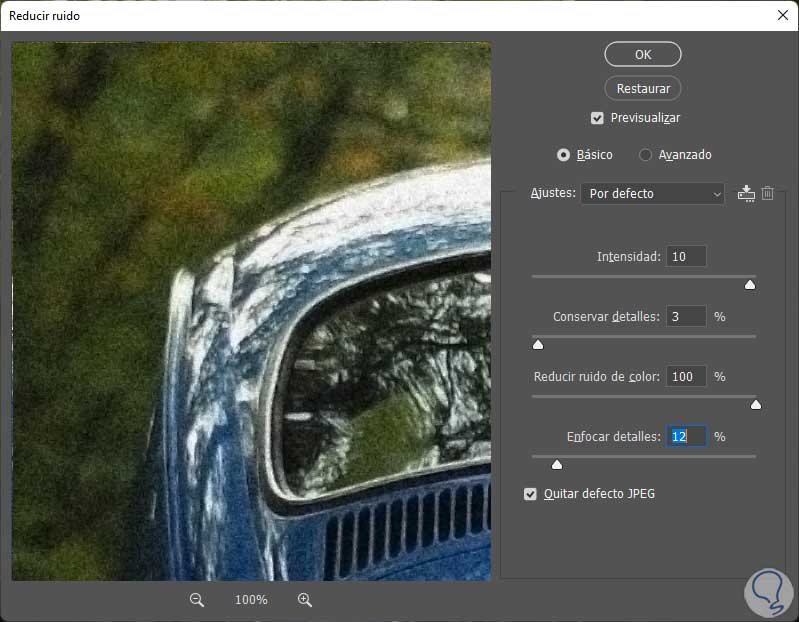The width and height of the screenshot is (799, 622).
Task: Click the 100% zoom level text
Action: point(251,600)
